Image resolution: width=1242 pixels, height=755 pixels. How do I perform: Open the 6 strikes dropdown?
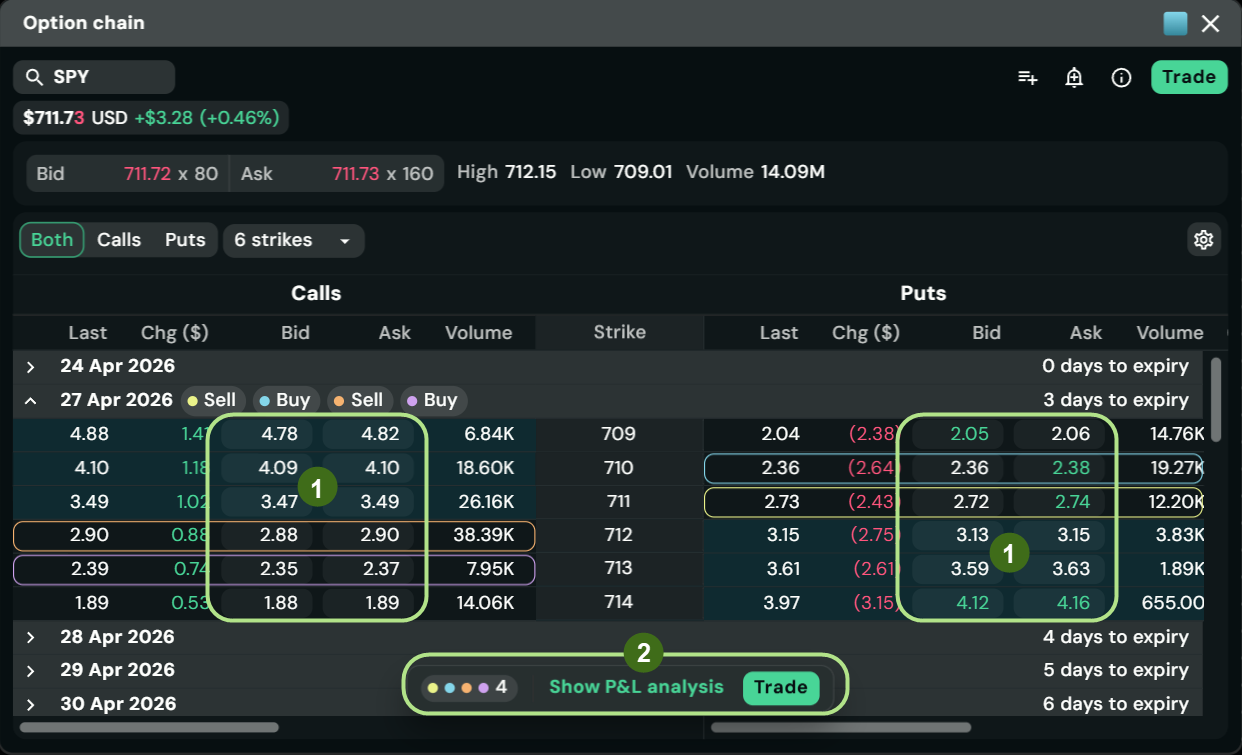[293, 240]
